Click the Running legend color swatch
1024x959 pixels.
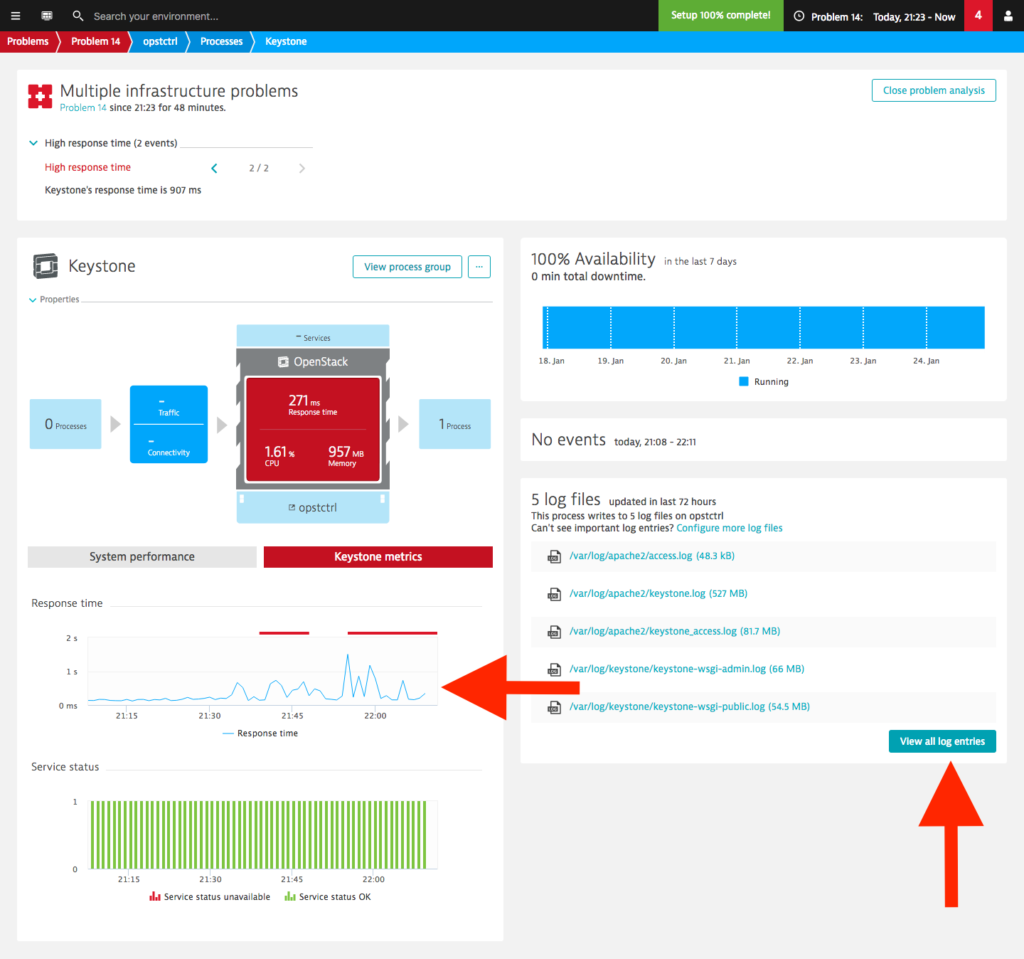pos(743,382)
